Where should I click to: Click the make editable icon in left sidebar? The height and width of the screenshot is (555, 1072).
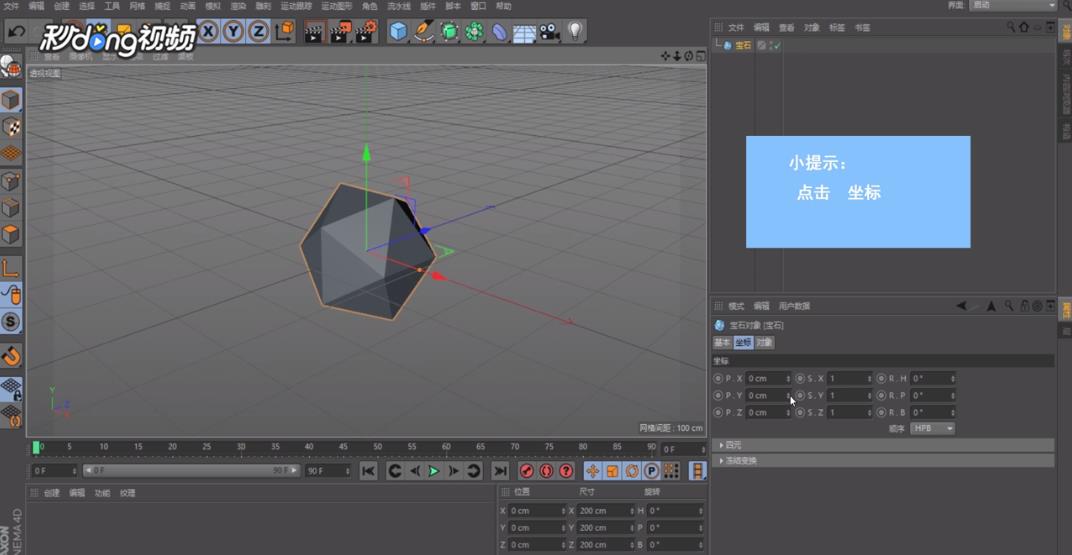coord(11,67)
